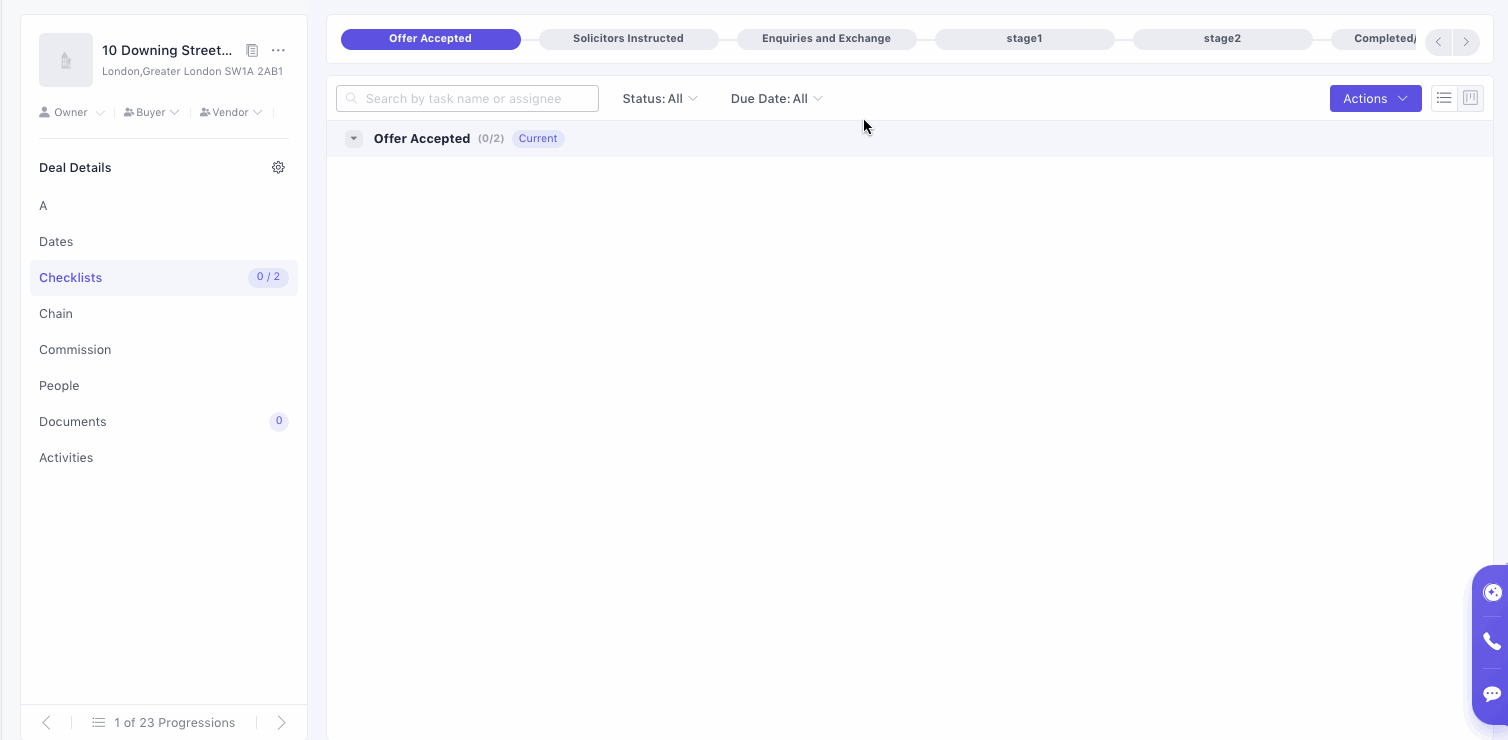Click the task search input field
Viewport: 1508px width, 740px height.
point(468,99)
